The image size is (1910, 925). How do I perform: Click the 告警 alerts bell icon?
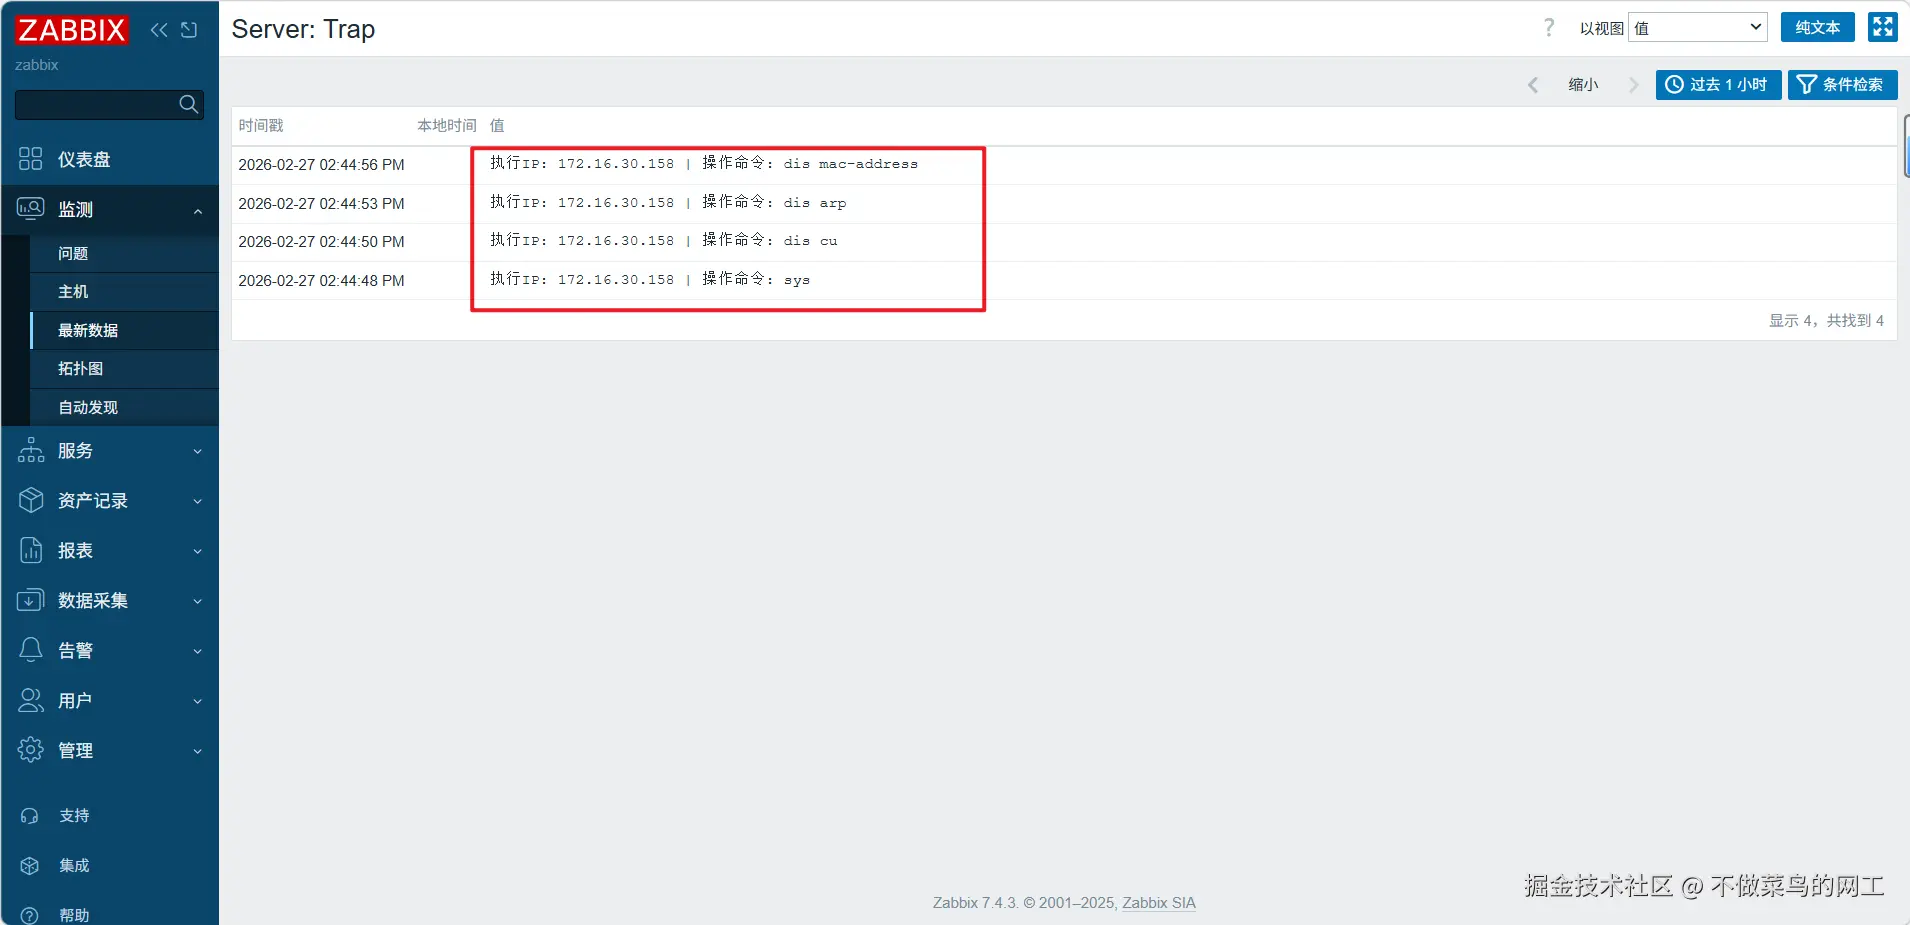tap(31, 650)
